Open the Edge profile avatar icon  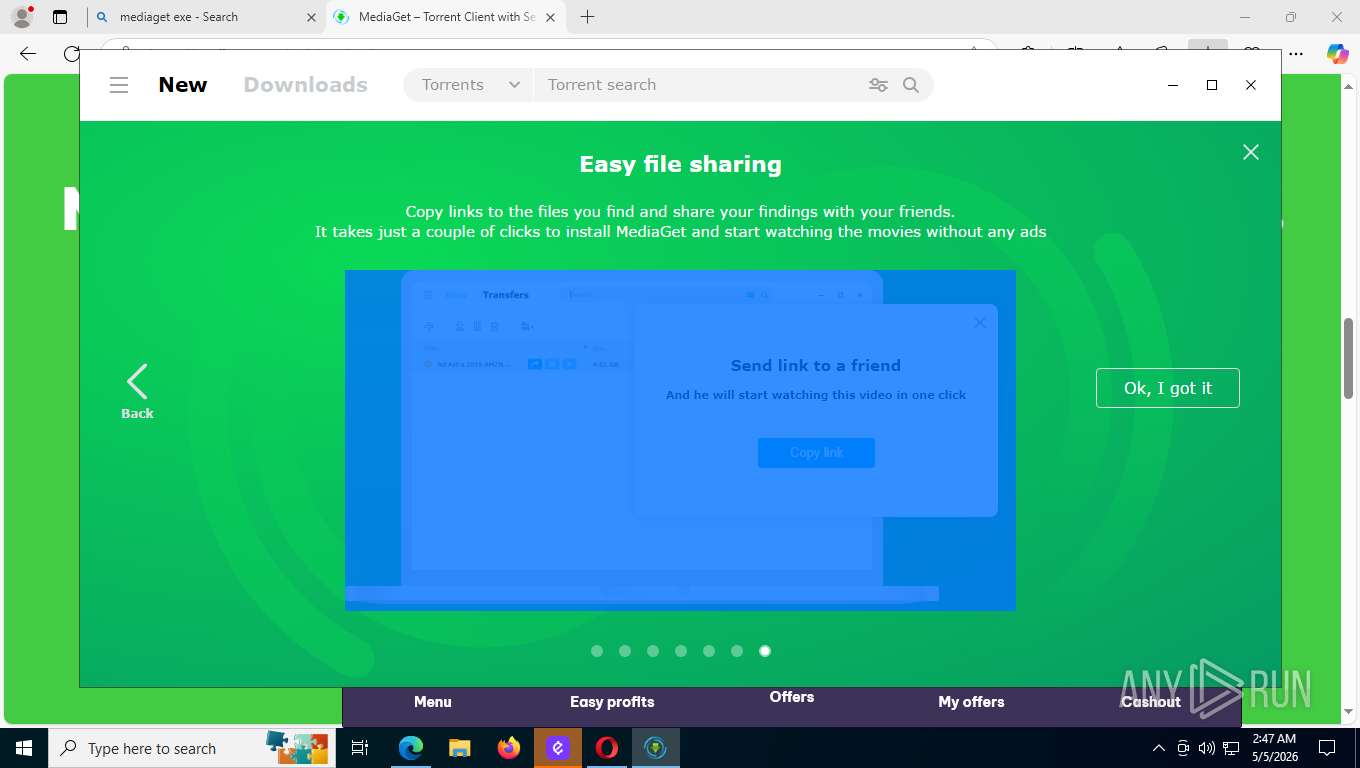(x=22, y=17)
